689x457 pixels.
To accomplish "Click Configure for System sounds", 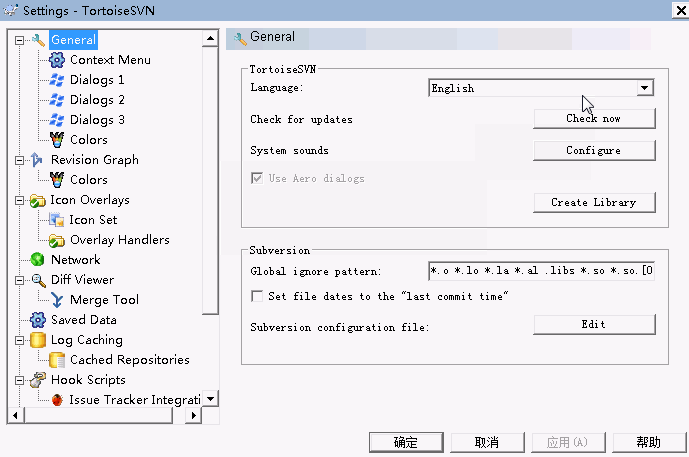I will click(x=594, y=150).
